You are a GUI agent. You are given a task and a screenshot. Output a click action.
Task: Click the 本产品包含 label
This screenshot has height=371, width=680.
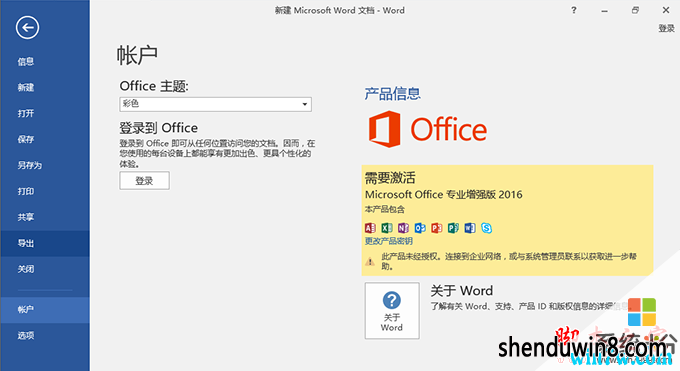tap(384, 210)
